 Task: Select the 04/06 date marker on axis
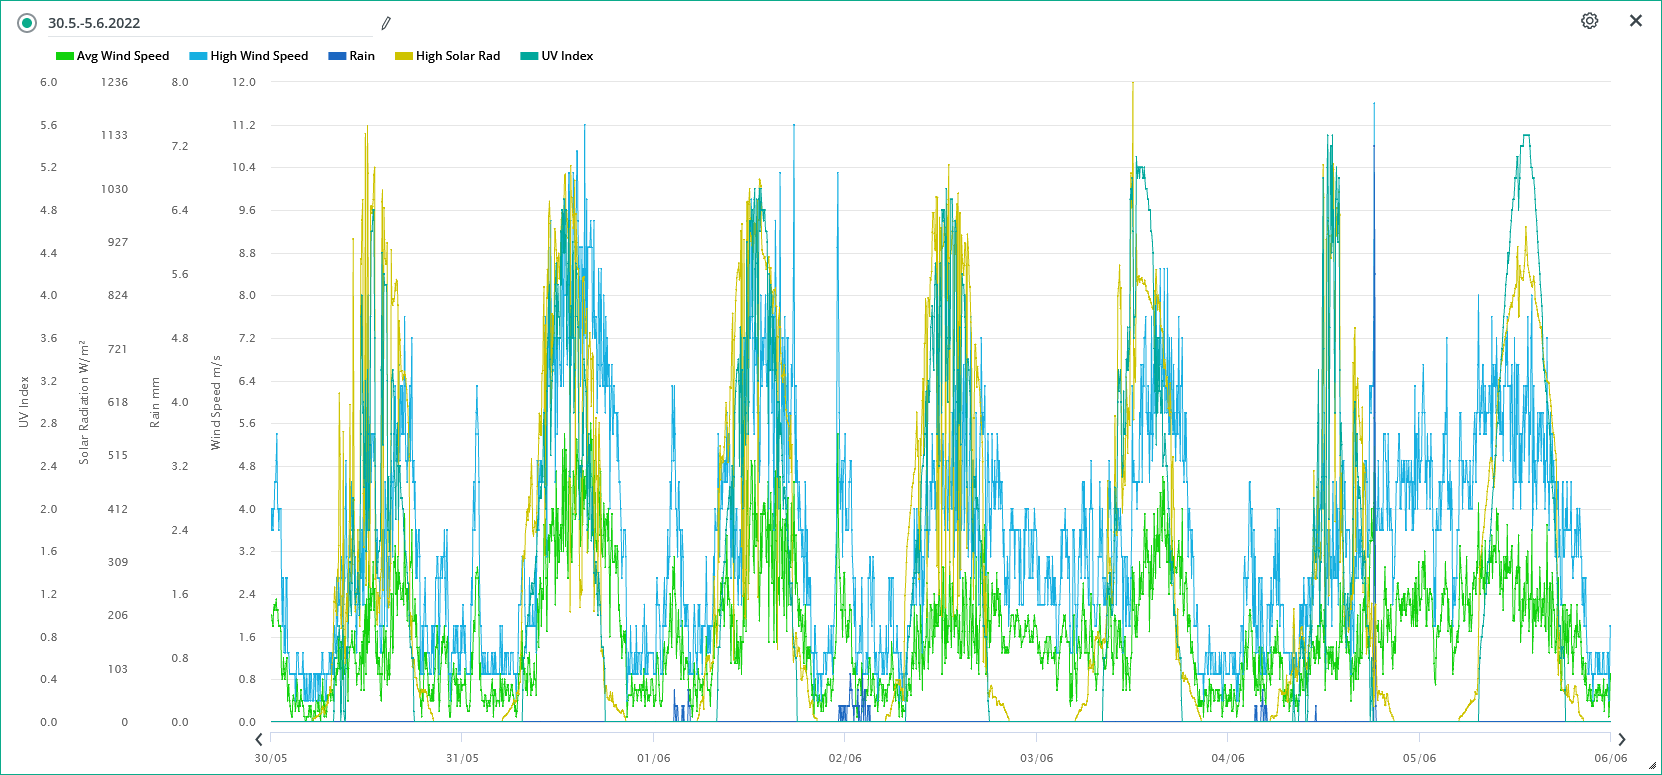coord(1228,758)
